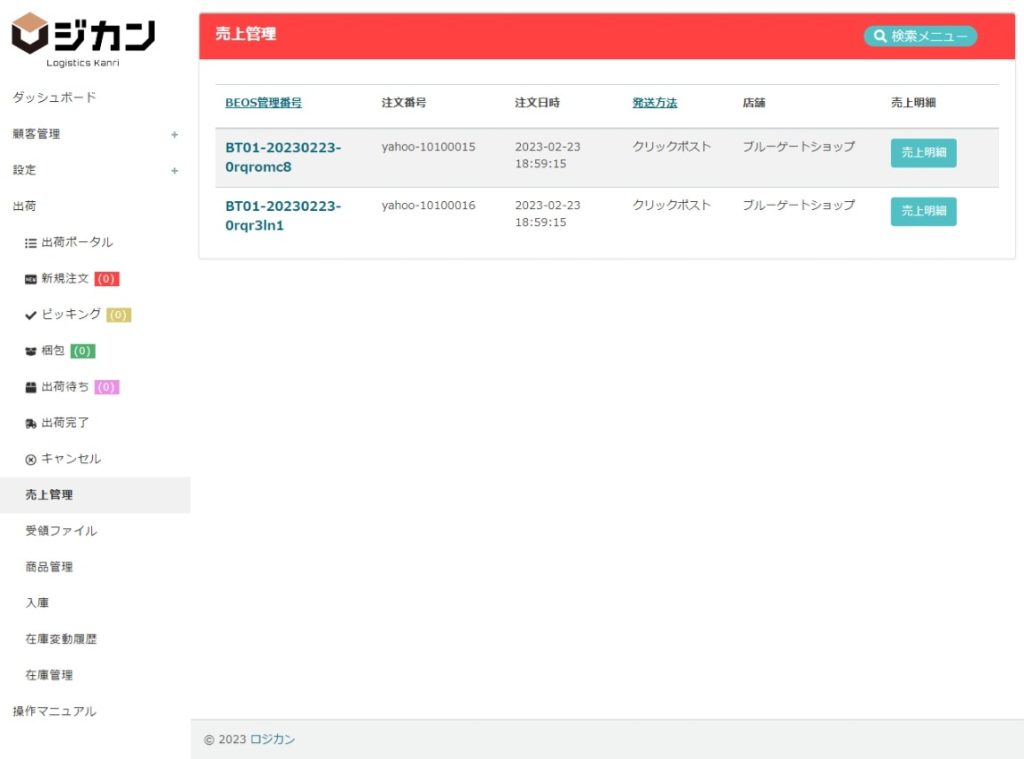Select 在庫管理 in sidebar menu
Viewport: 1024px width, 759px height.
(x=49, y=675)
